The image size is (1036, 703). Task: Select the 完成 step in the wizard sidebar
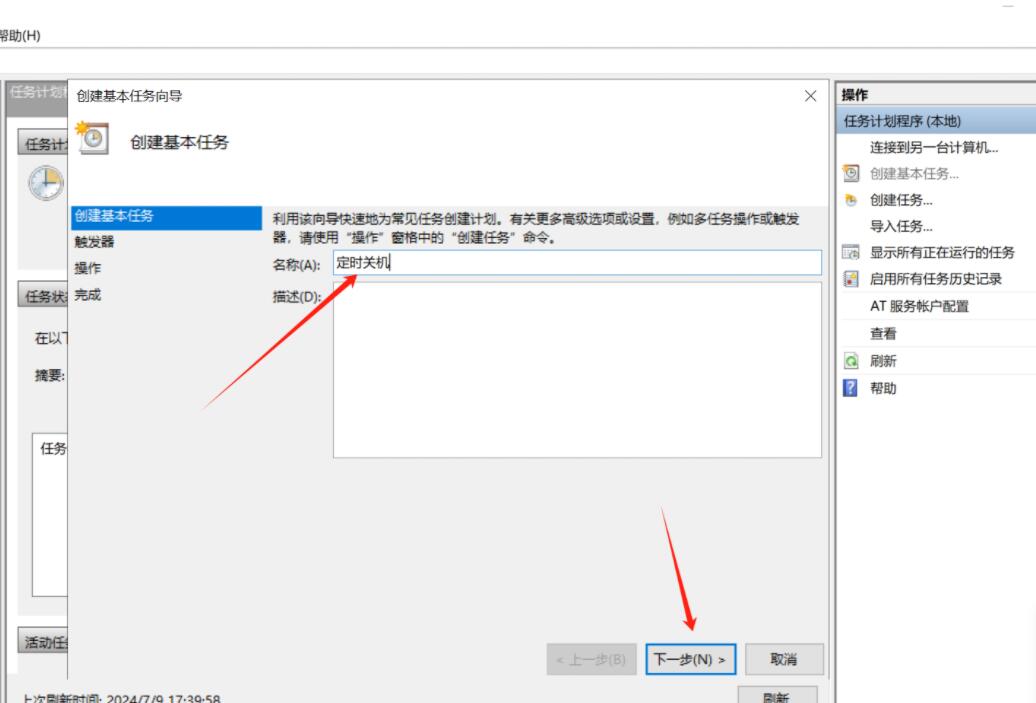tap(88, 295)
